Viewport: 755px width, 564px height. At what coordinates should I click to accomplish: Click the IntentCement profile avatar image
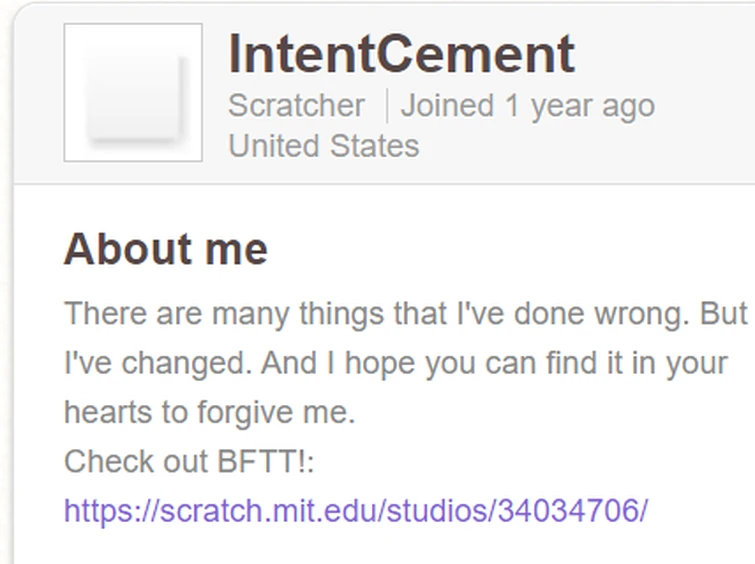pos(133,92)
